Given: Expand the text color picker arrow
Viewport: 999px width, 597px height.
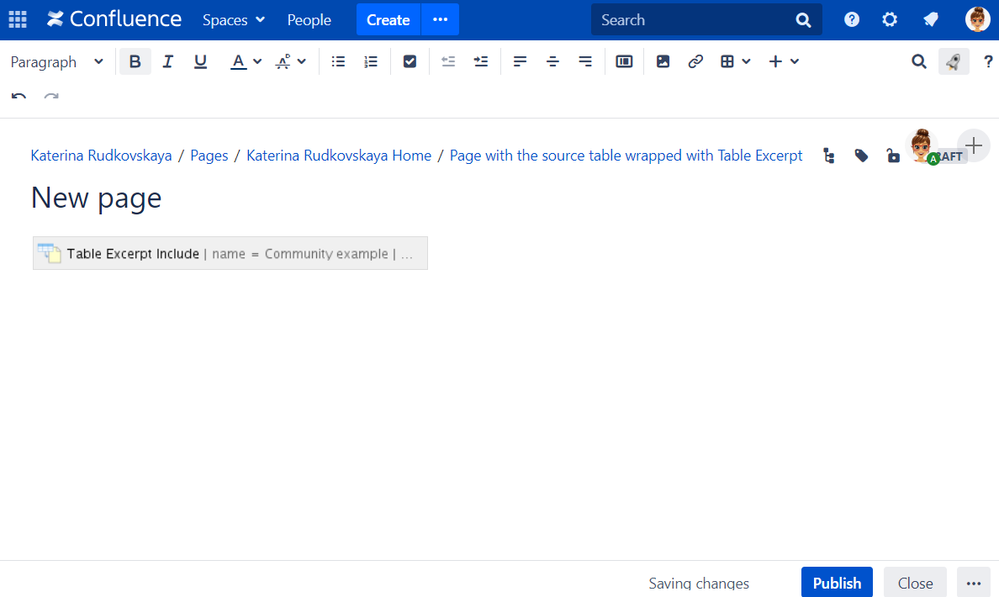Looking at the screenshot, I should 257,62.
